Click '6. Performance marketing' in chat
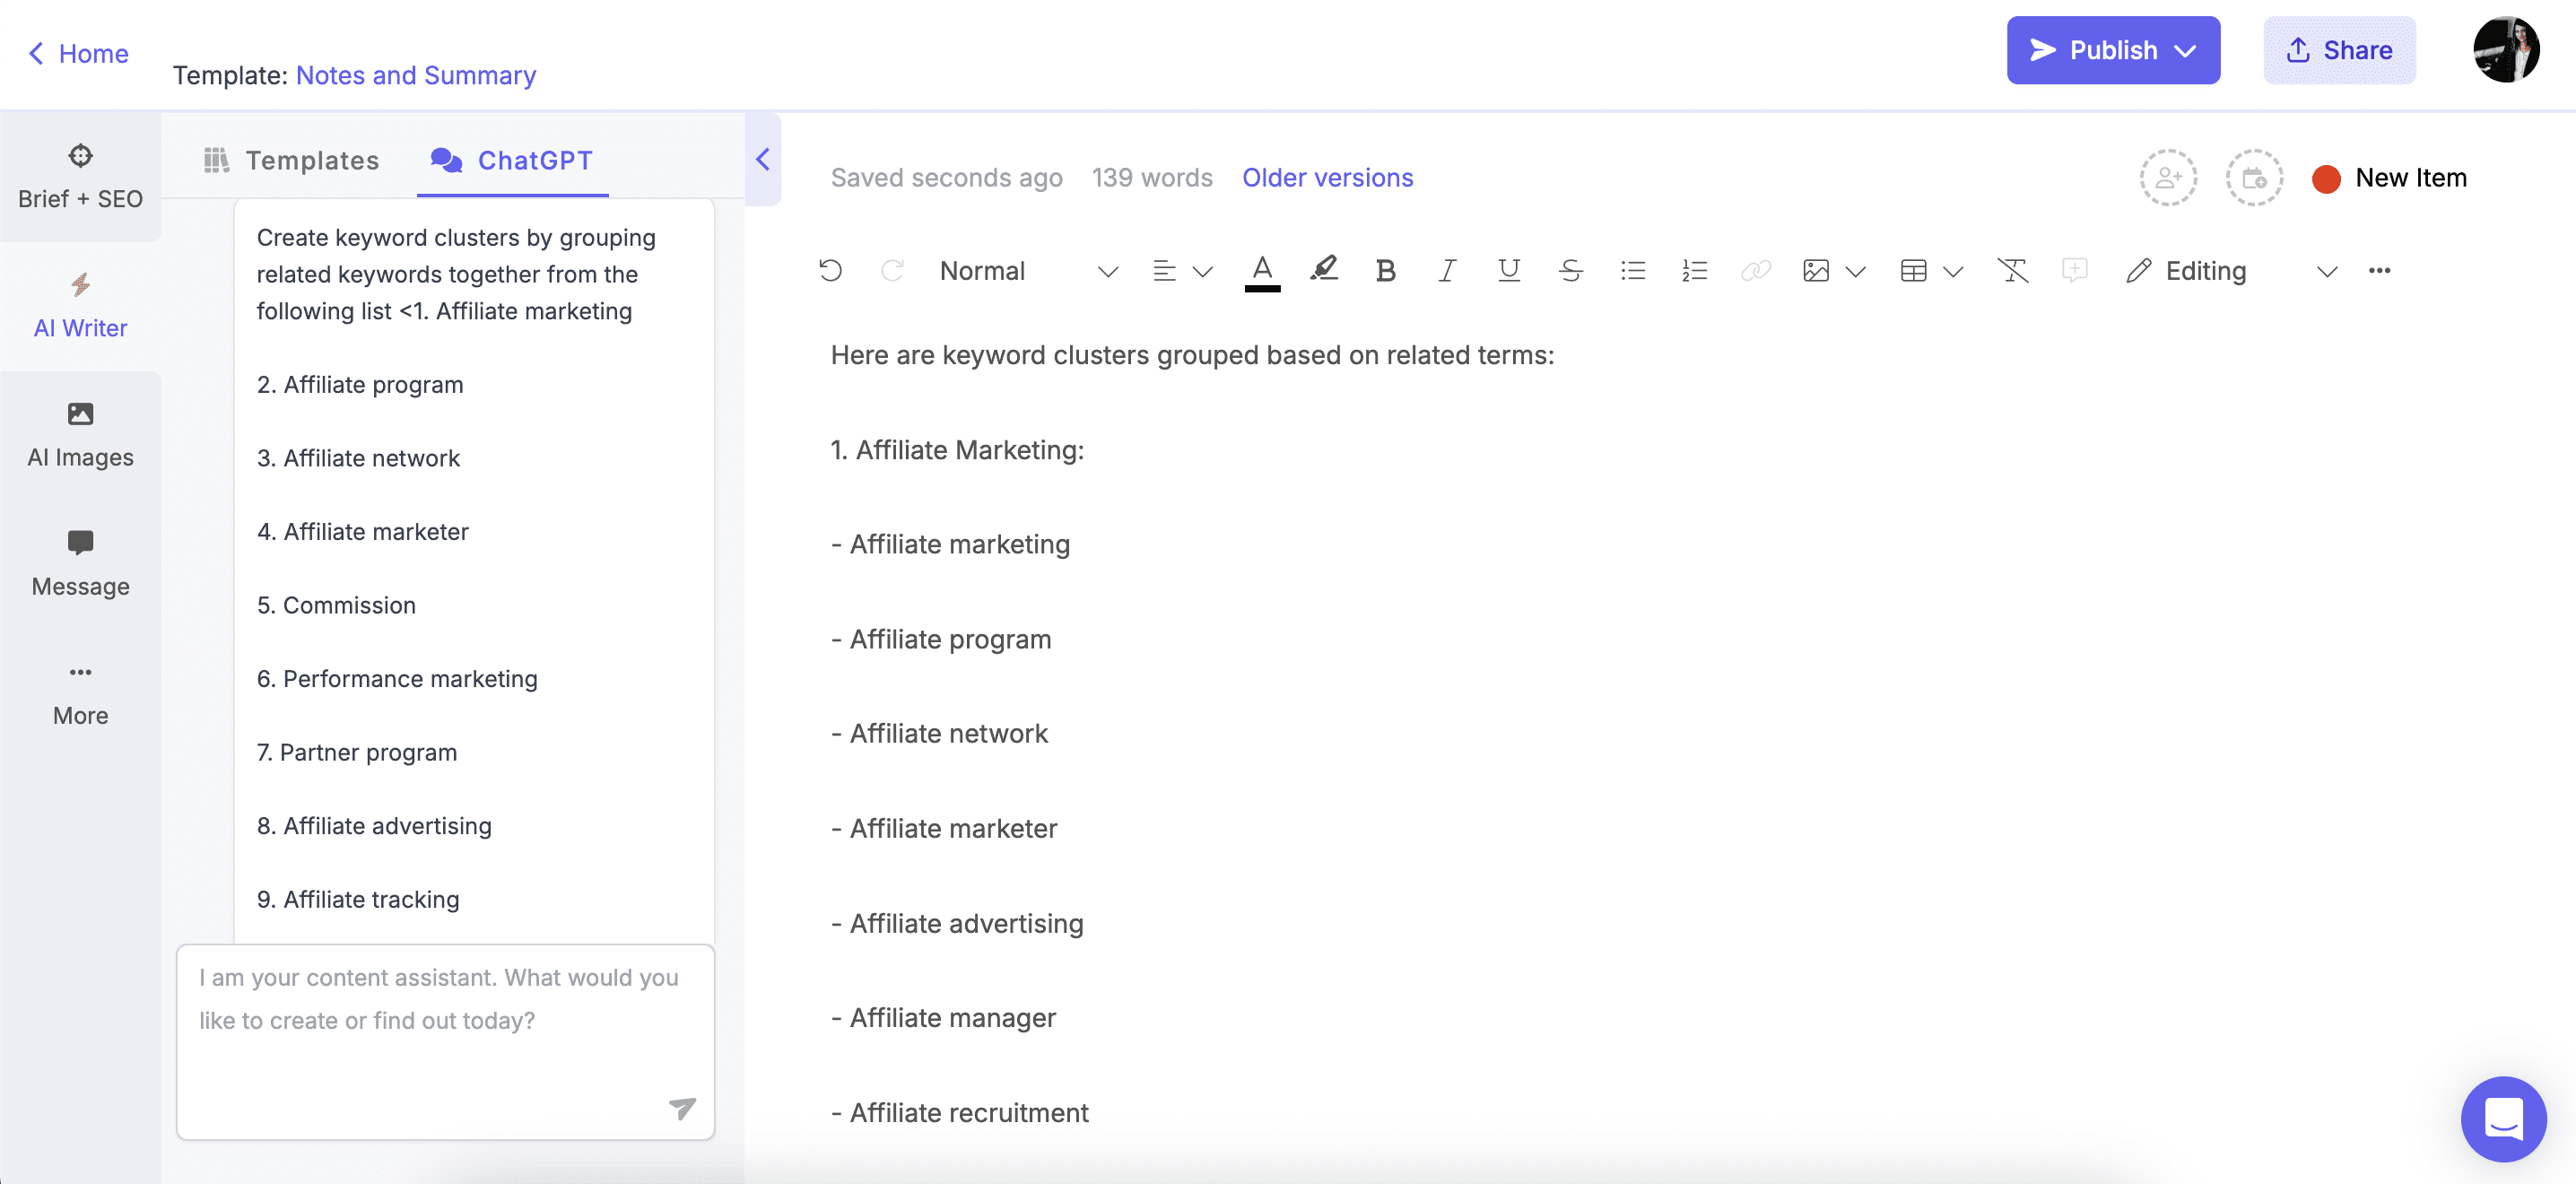This screenshot has height=1184, width=2576. 397,679
